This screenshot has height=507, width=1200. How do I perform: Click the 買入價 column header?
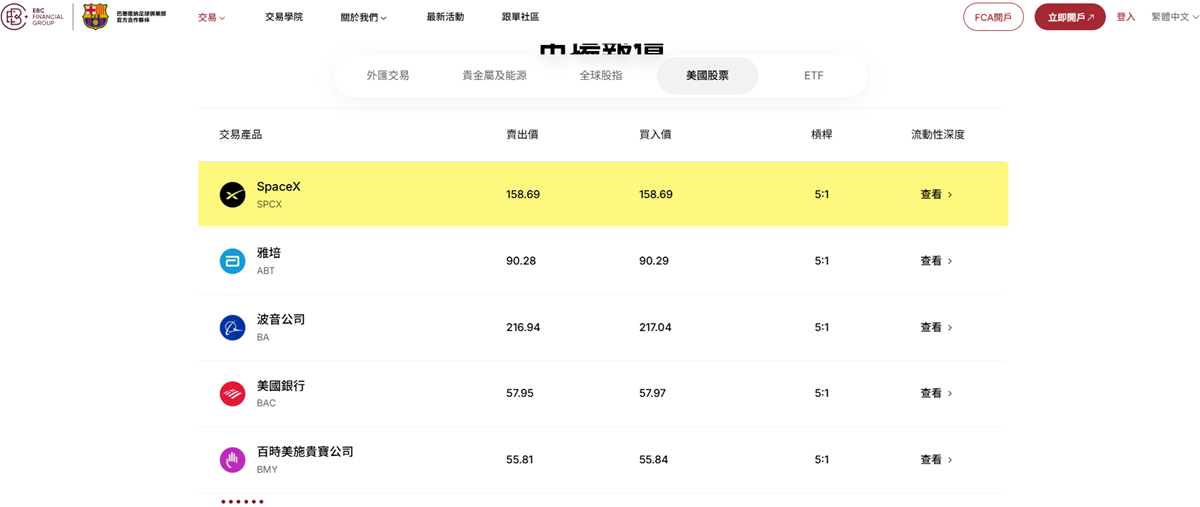click(x=655, y=134)
